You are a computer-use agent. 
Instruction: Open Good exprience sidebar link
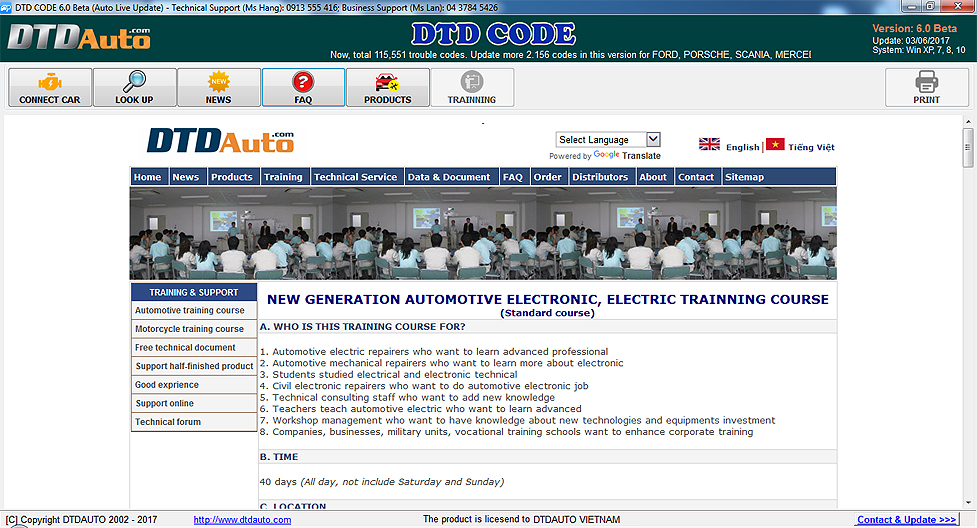click(x=194, y=385)
